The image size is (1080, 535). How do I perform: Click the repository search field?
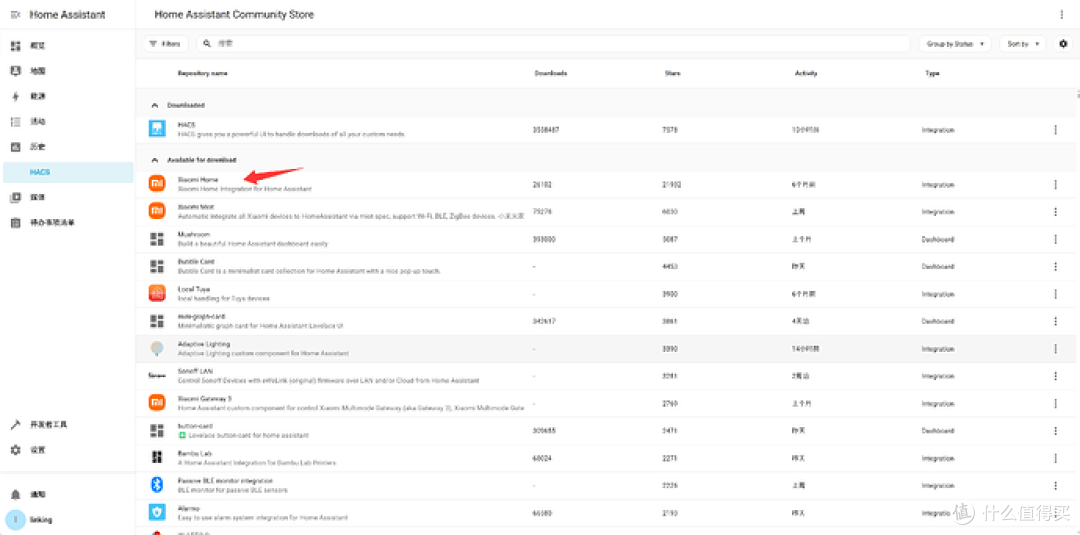553,43
